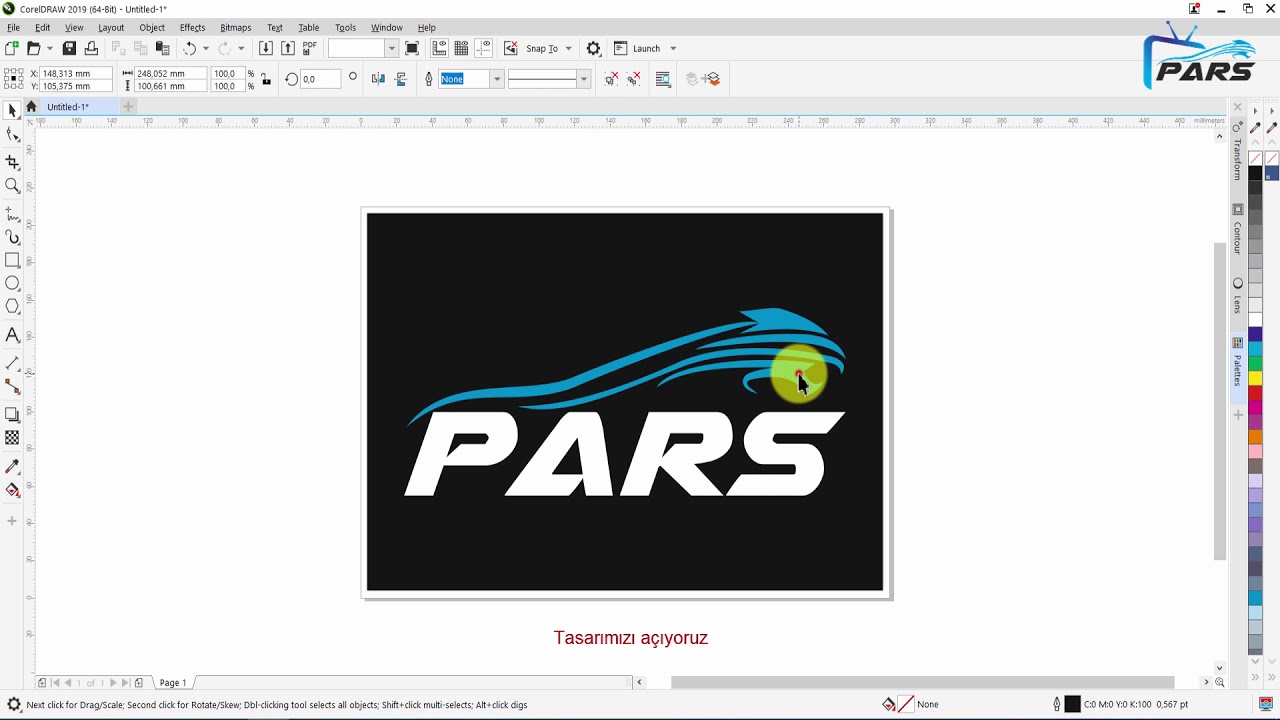Viewport: 1280px width, 720px height.
Task: Select the Drop Shadow tool
Action: [12, 414]
